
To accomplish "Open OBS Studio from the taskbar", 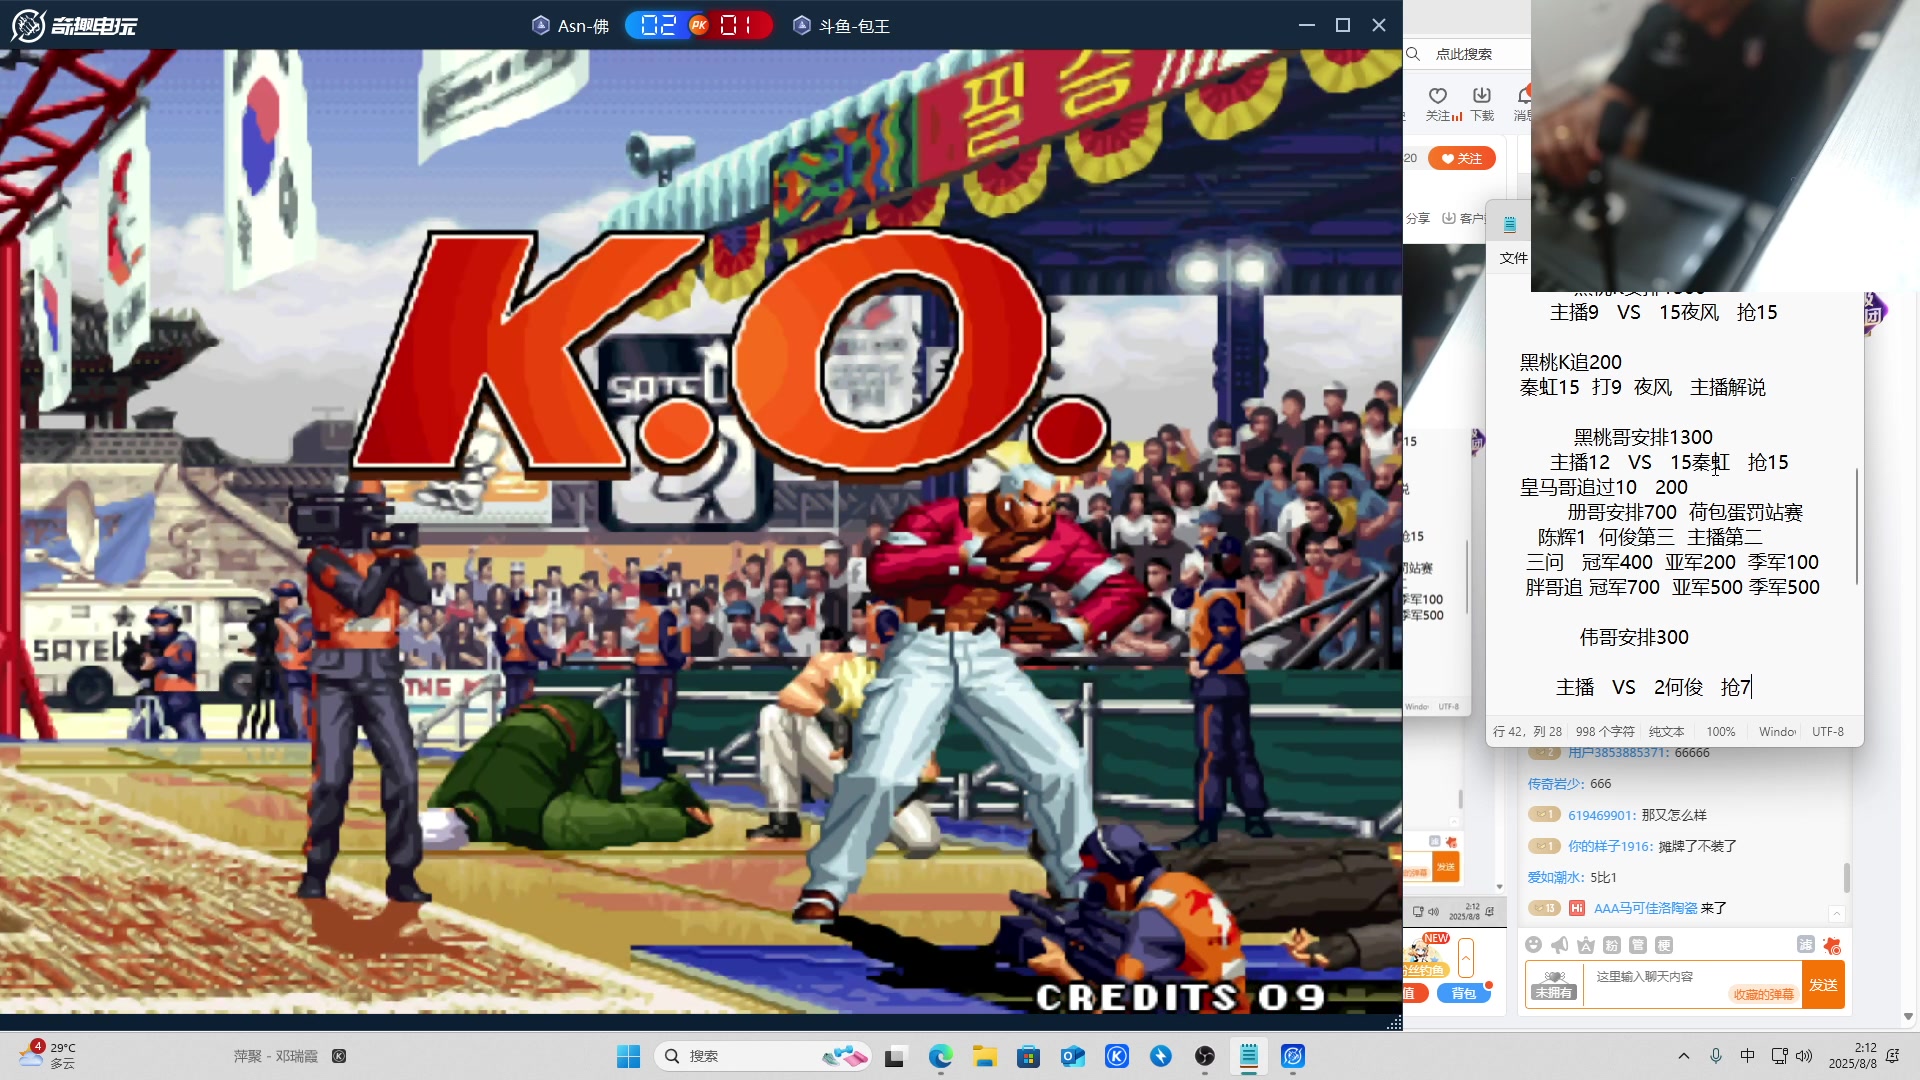I will tap(1205, 1056).
